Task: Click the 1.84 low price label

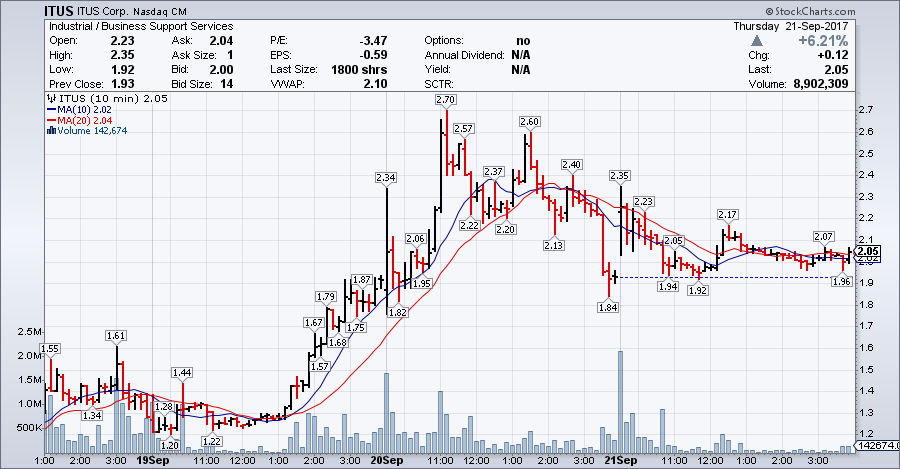Action: coord(608,308)
